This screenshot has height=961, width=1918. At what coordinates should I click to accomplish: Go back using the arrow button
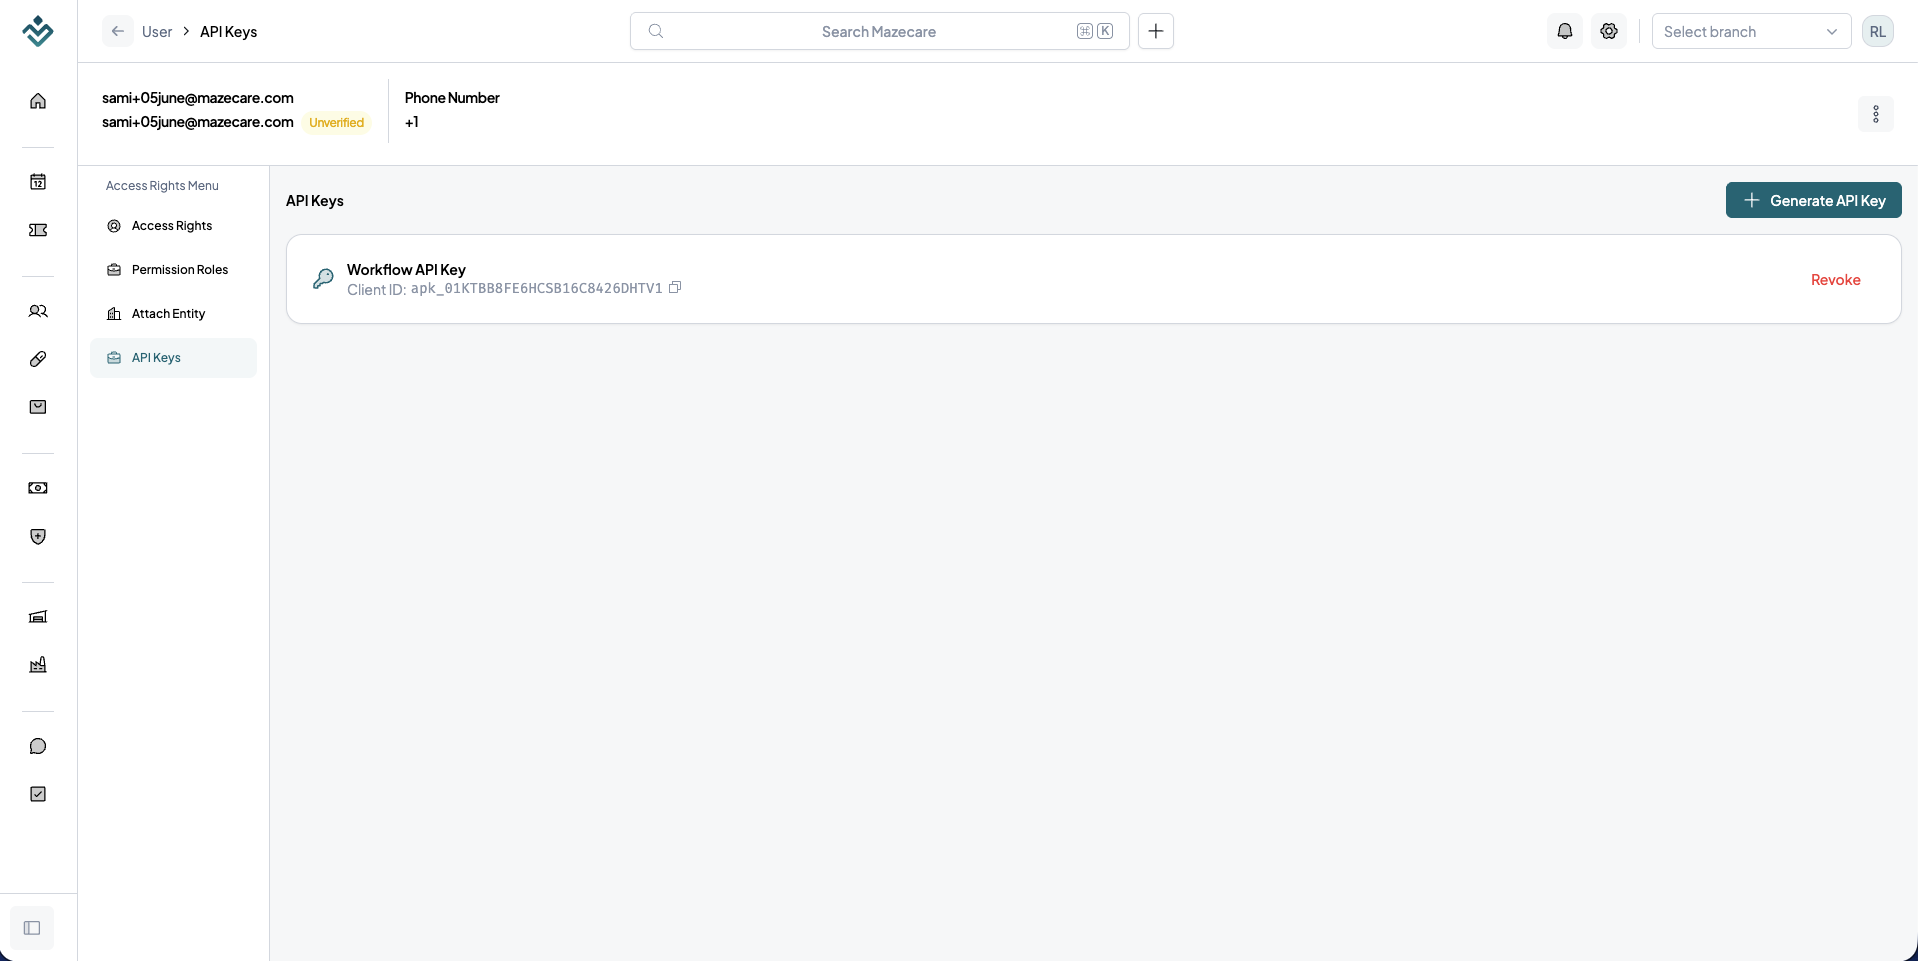click(x=118, y=31)
